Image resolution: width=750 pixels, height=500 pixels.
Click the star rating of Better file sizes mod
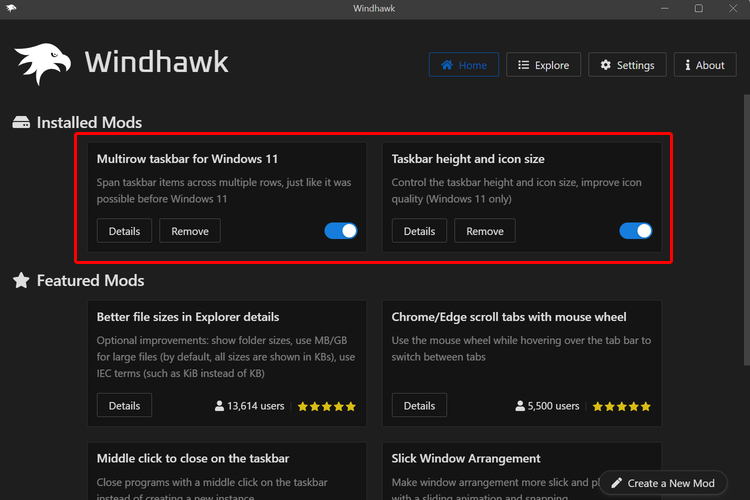(x=327, y=406)
